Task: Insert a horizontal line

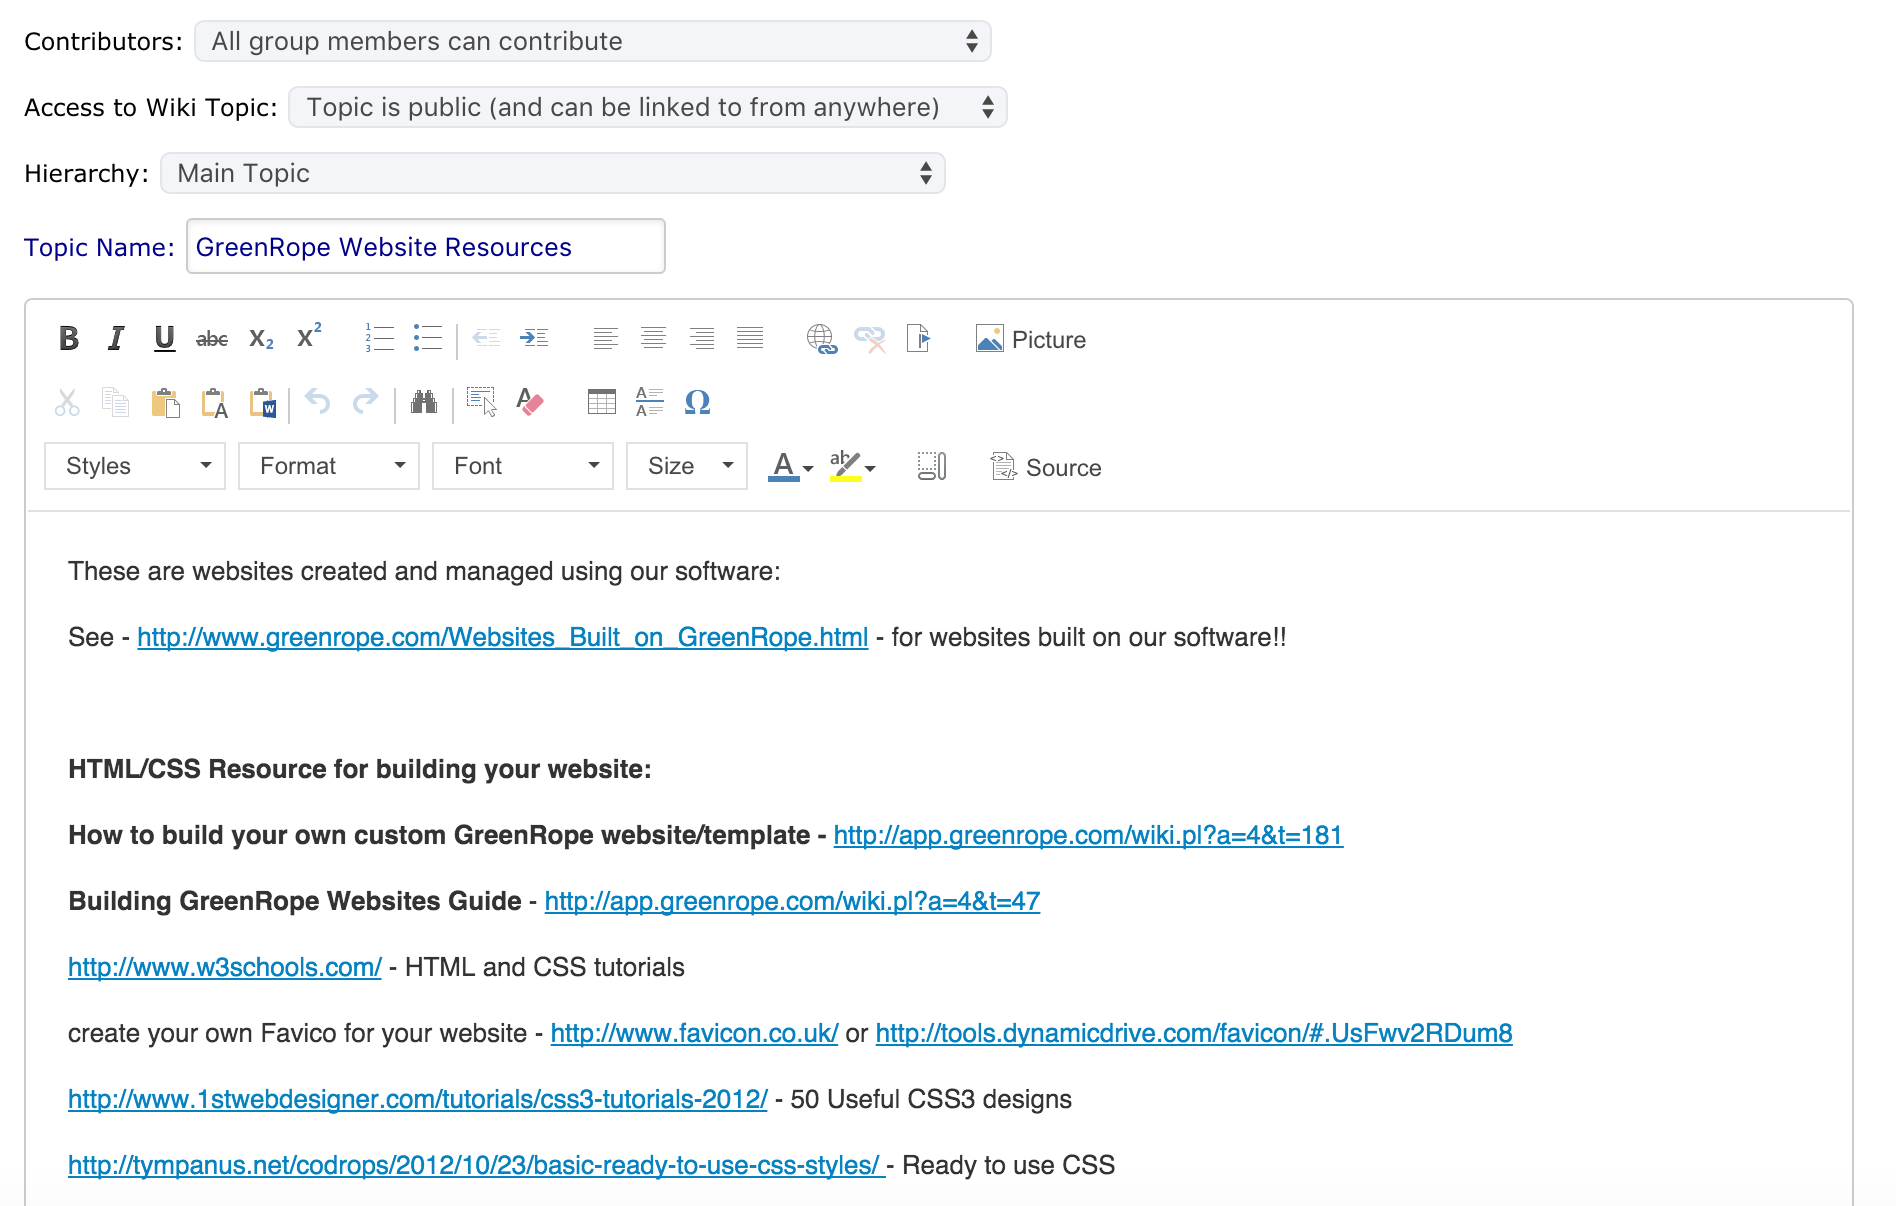Action: click(x=650, y=402)
